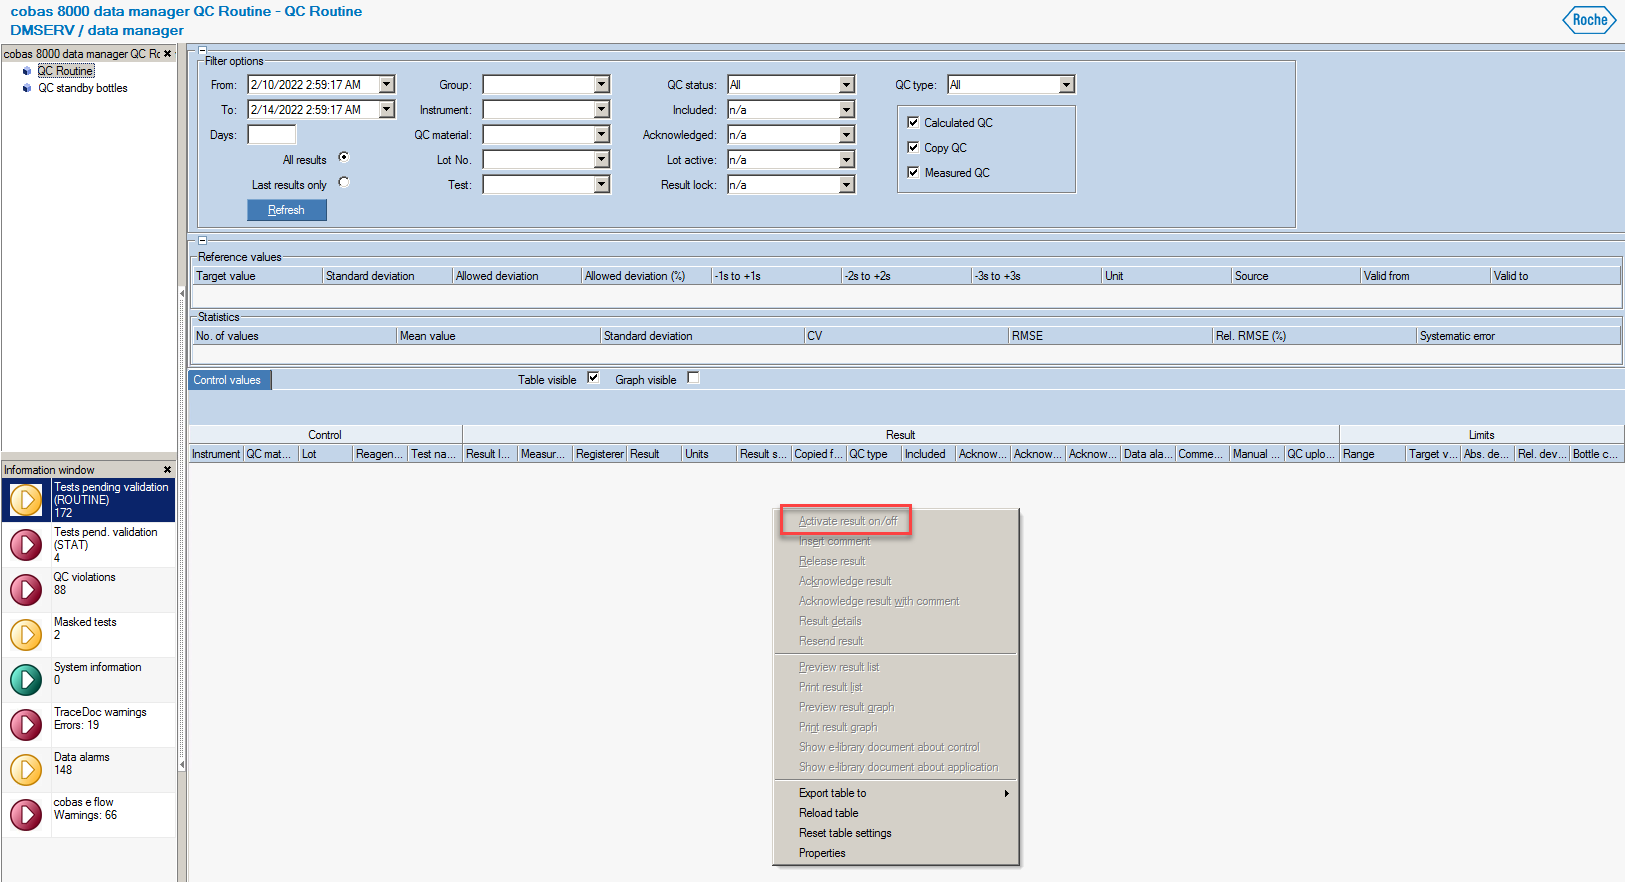Click System information play icon
The height and width of the screenshot is (882, 1625).
coord(26,679)
